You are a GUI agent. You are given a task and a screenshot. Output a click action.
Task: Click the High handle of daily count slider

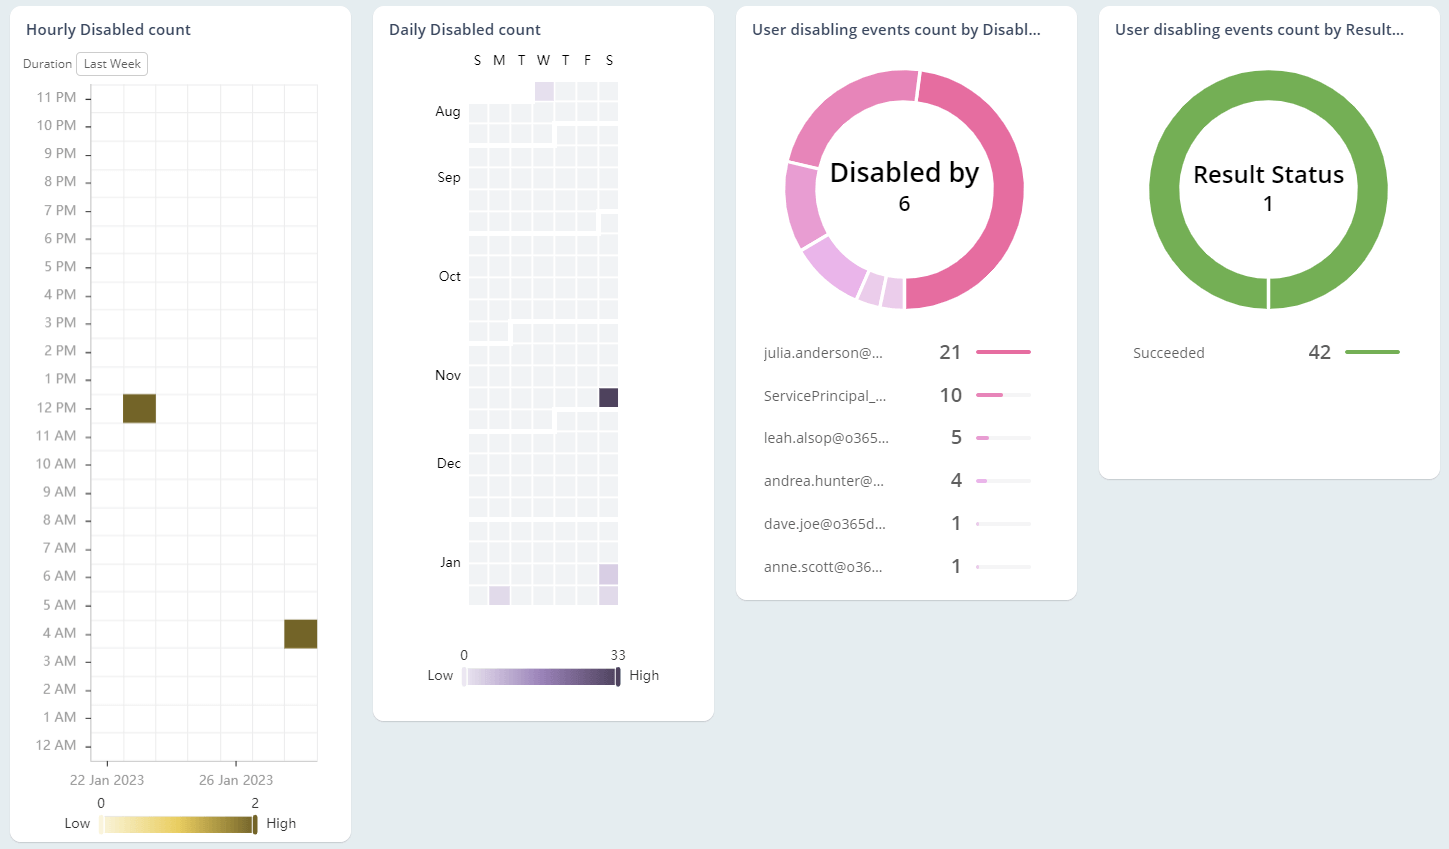pos(618,676)
